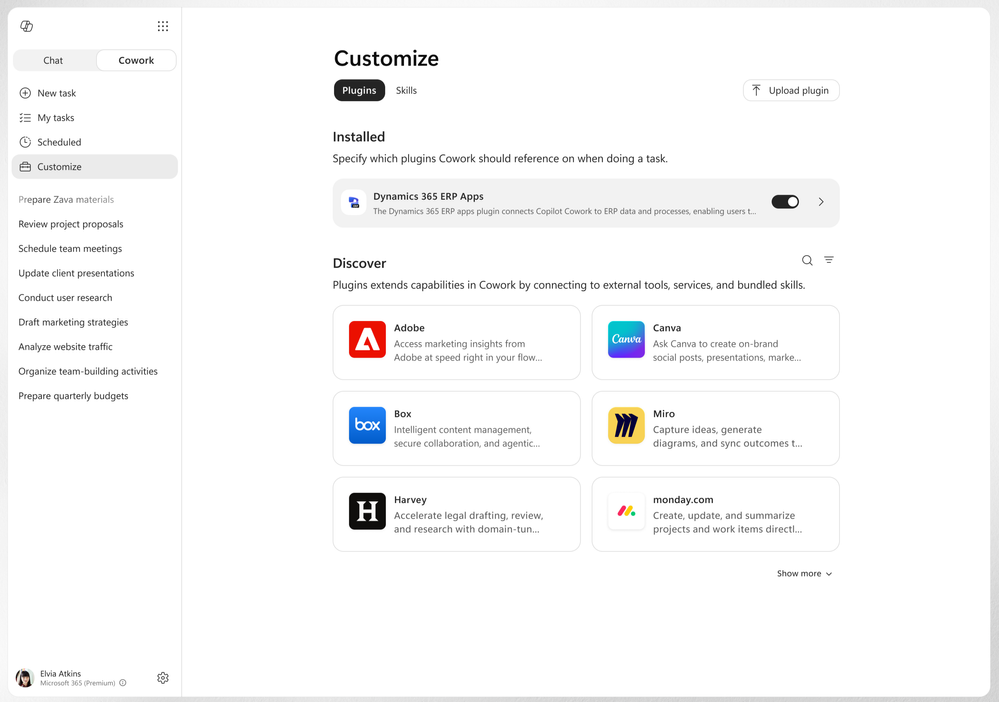Open Prepare Zava materials task
Screen dimensions: 999x702
(66, 199)
